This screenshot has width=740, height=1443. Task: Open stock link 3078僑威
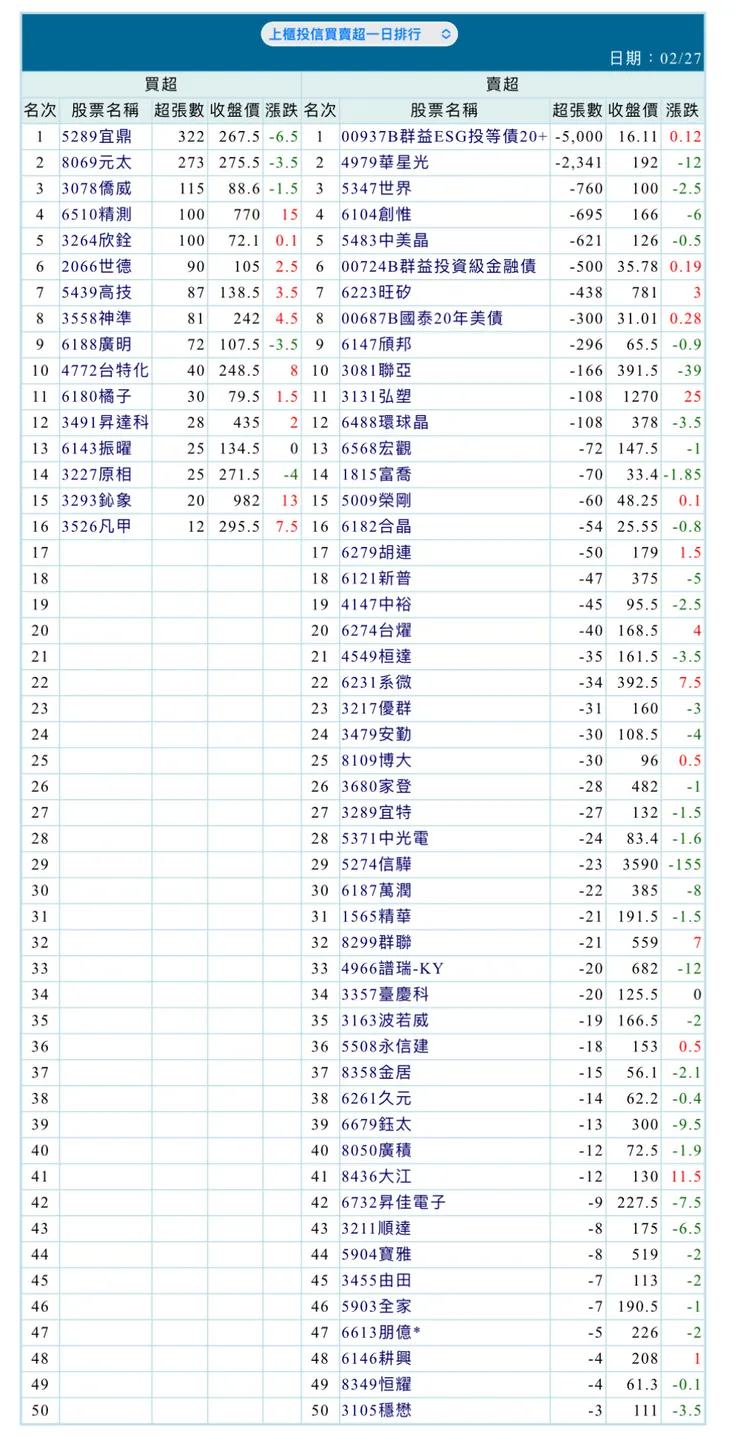[96, 188]
